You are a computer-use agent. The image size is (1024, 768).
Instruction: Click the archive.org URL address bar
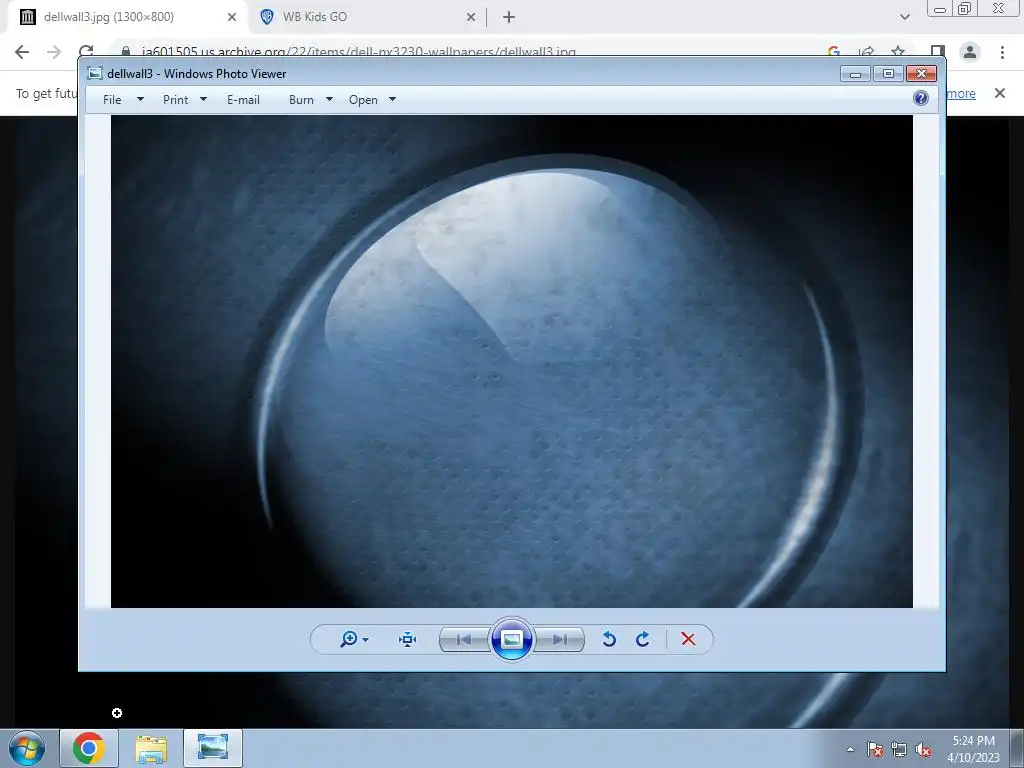point(358,51)
